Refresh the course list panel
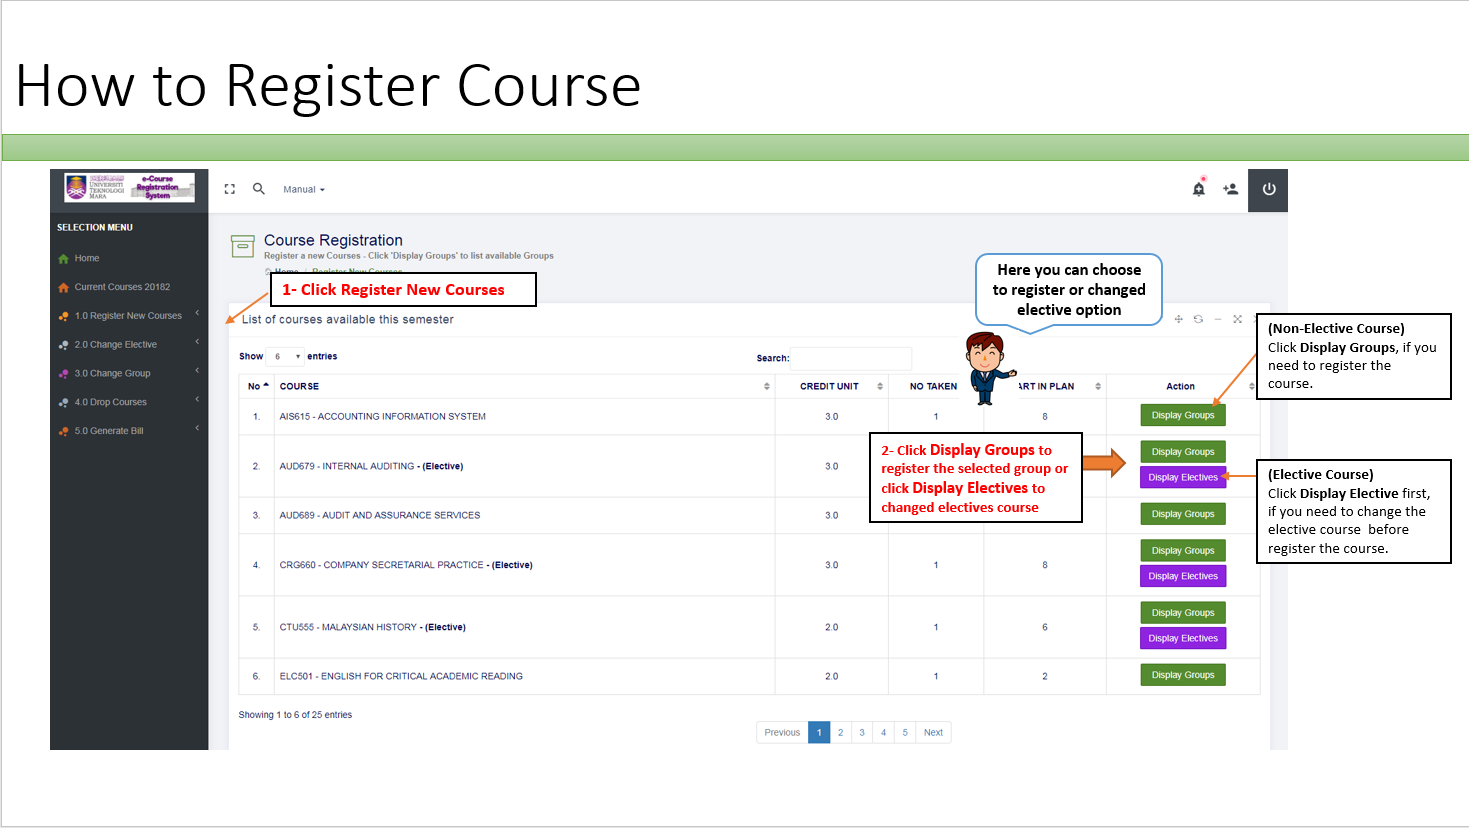This screenshot has height=828, width=1469. coord(1198,318)
